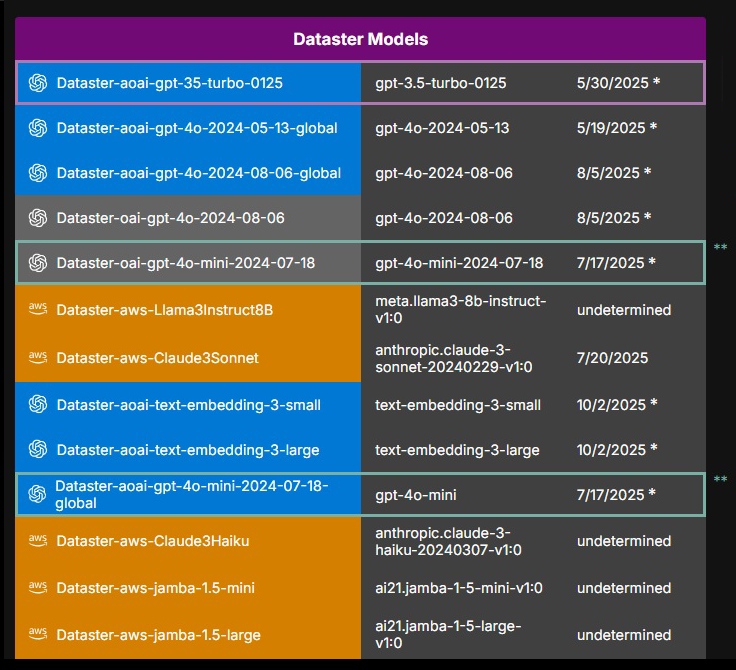Viewport: 736px width, 670px height.
Task: Click the anthropic.claude-3-sonnet-20240229-v1:0 cell
Action: (x=453, y=358)
